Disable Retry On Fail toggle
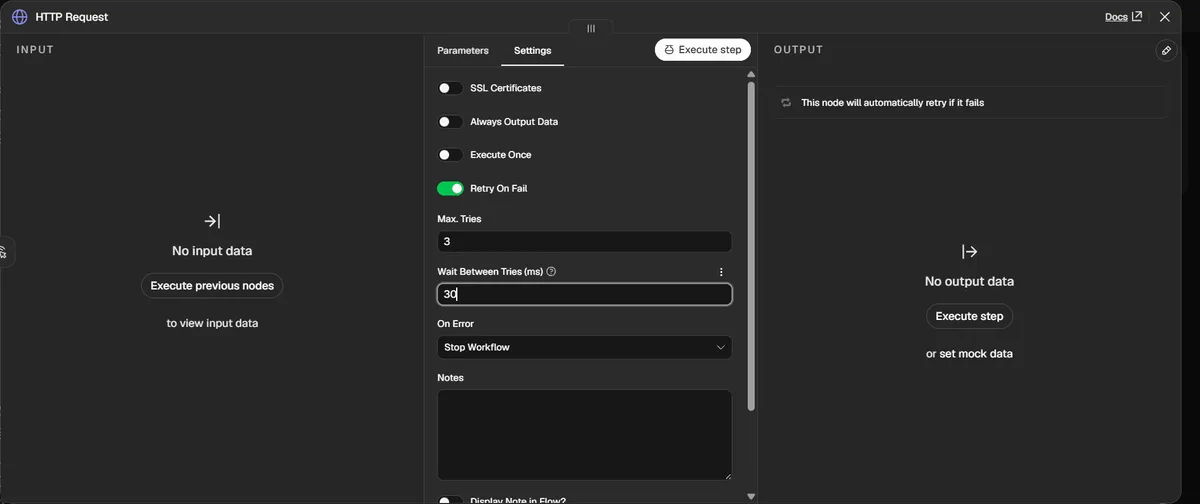Image resolution: width=1200 pixels, height=504 pixels. [450, 188]
